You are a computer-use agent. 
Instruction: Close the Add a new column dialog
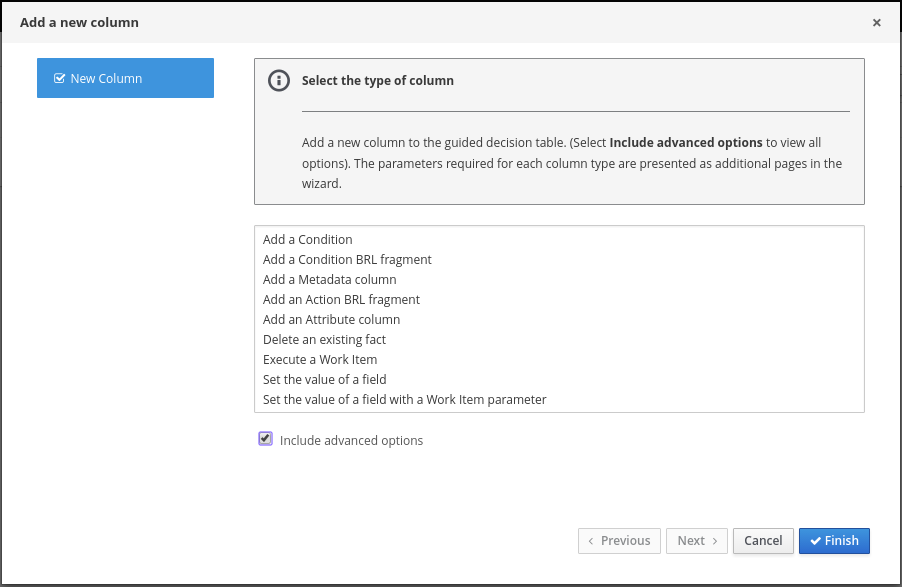click(876, 22)
